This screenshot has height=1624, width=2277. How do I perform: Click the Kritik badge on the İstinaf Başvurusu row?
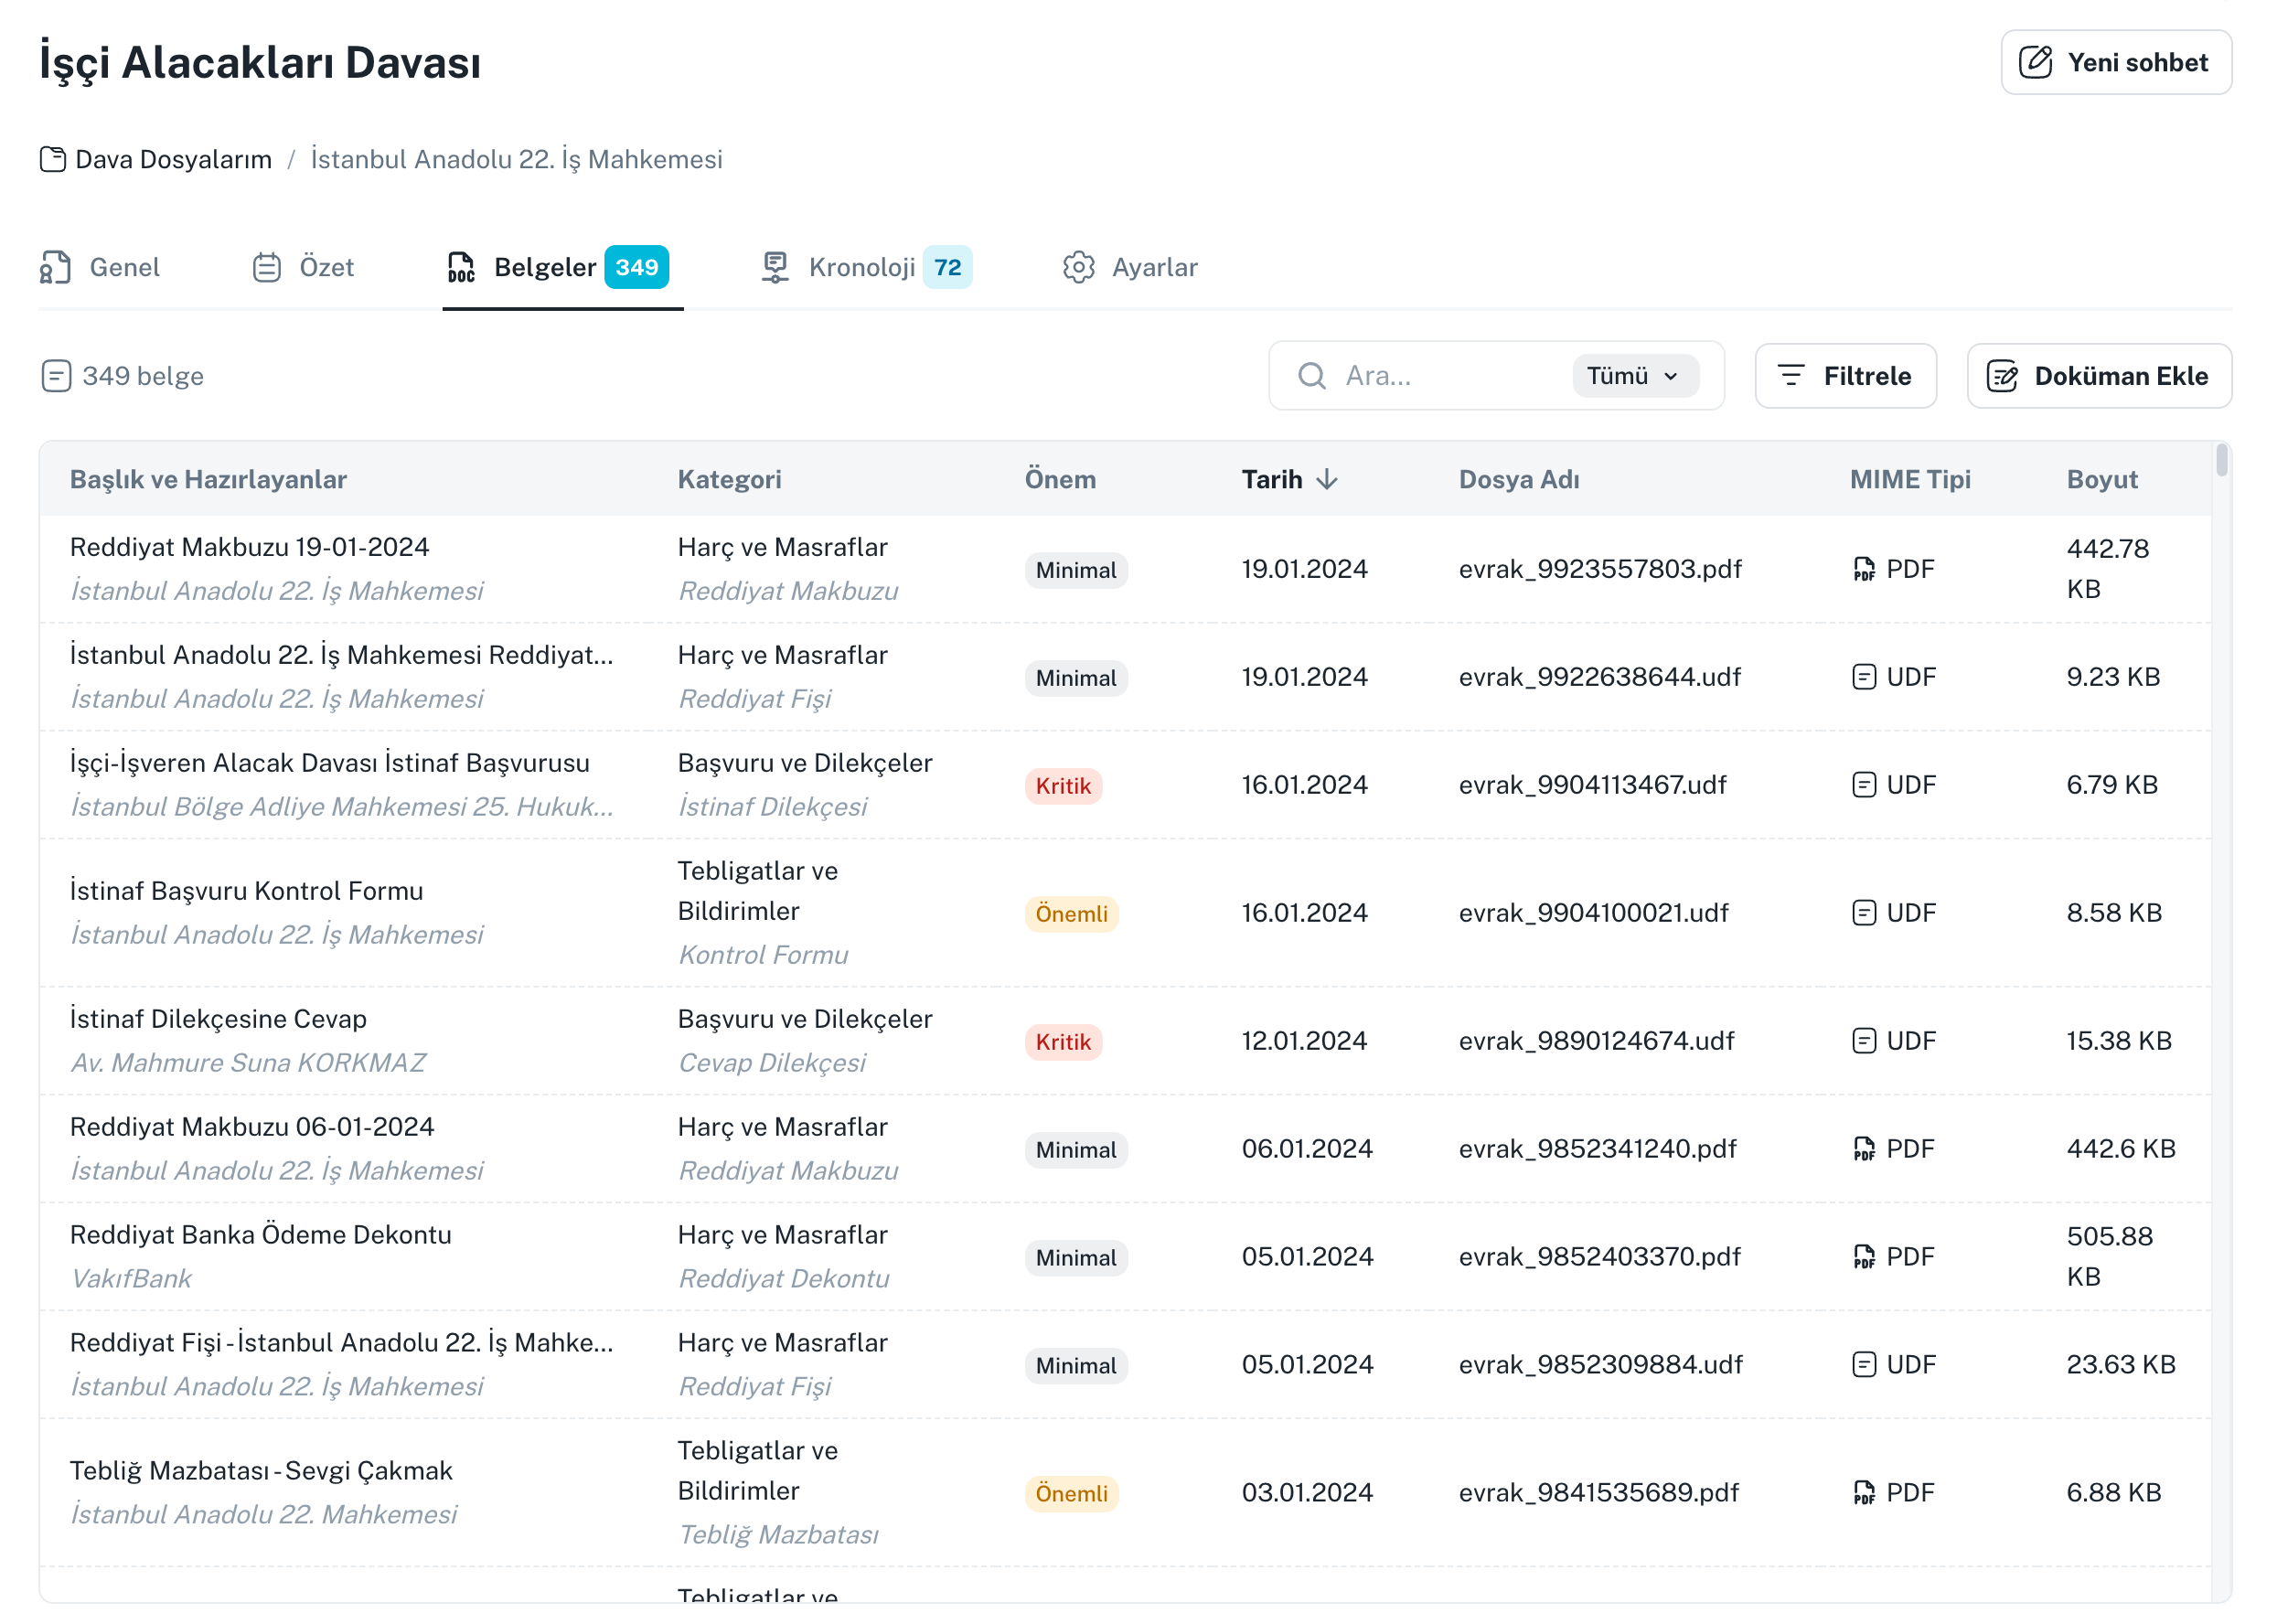tap(1063, 786)
